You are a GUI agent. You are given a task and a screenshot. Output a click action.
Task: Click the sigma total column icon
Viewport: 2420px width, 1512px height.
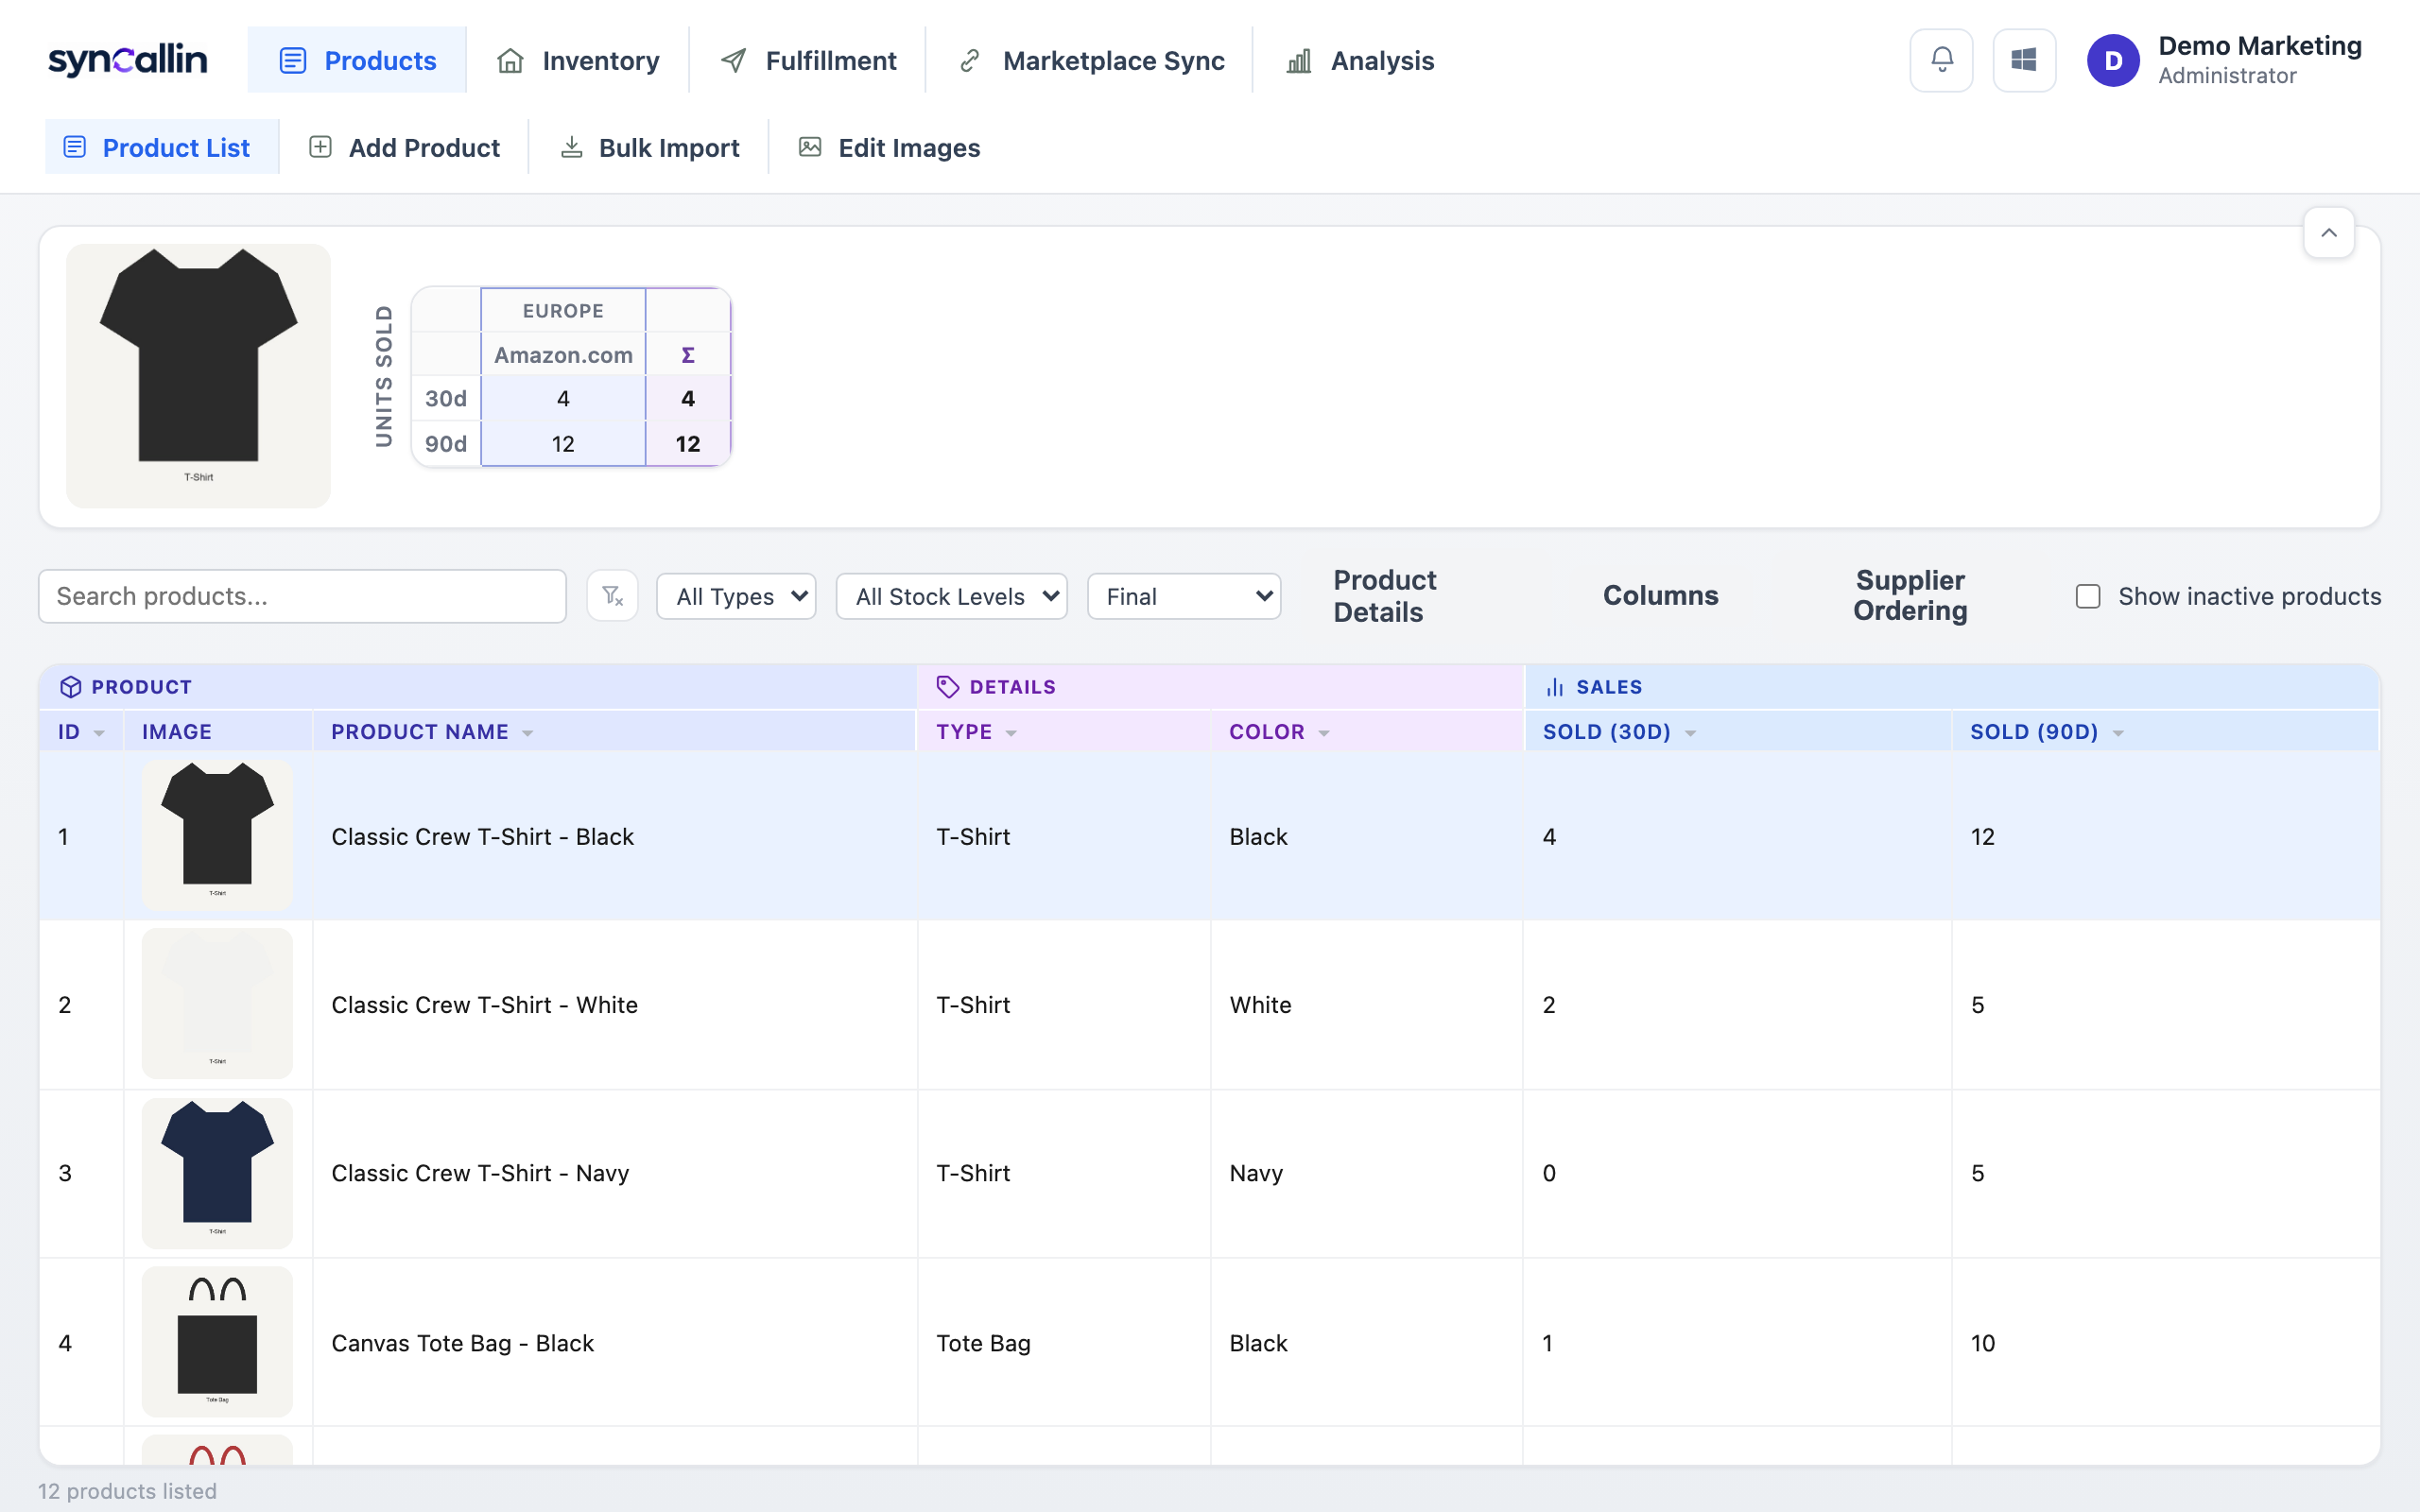(688, 355)
